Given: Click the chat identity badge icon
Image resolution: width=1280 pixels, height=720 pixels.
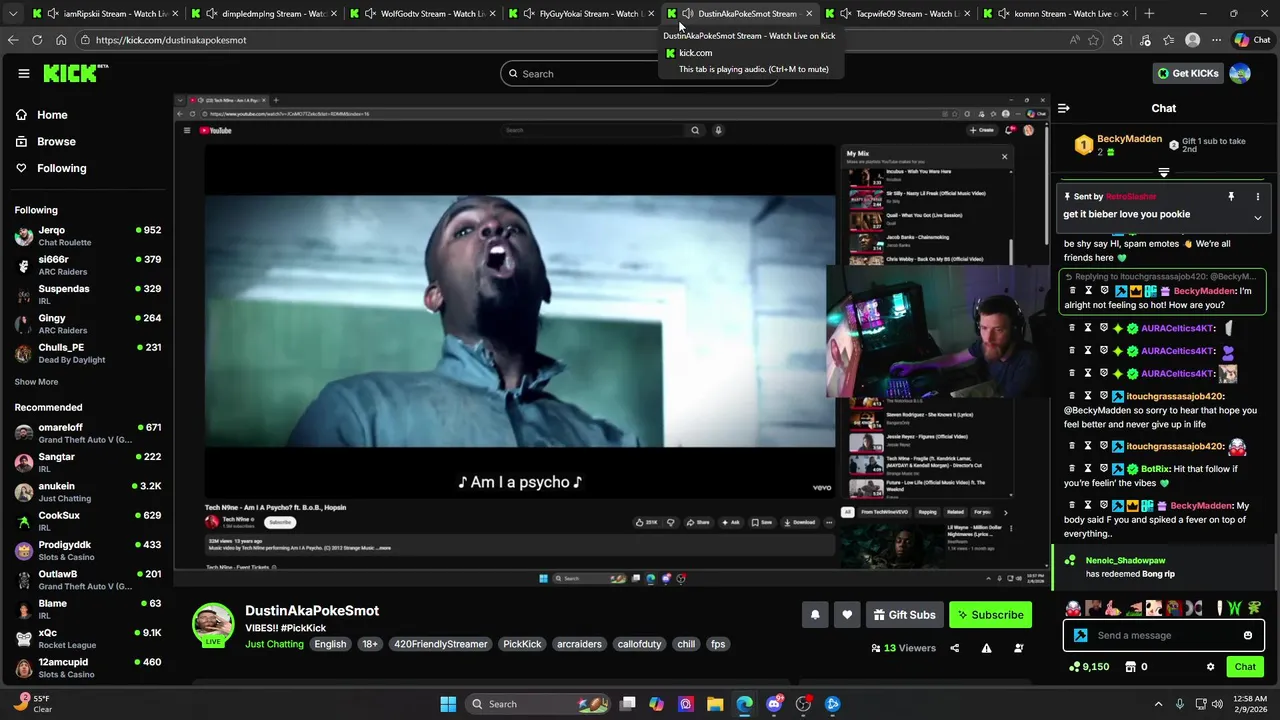Looking at the screenshot, I should (1080, 635).
